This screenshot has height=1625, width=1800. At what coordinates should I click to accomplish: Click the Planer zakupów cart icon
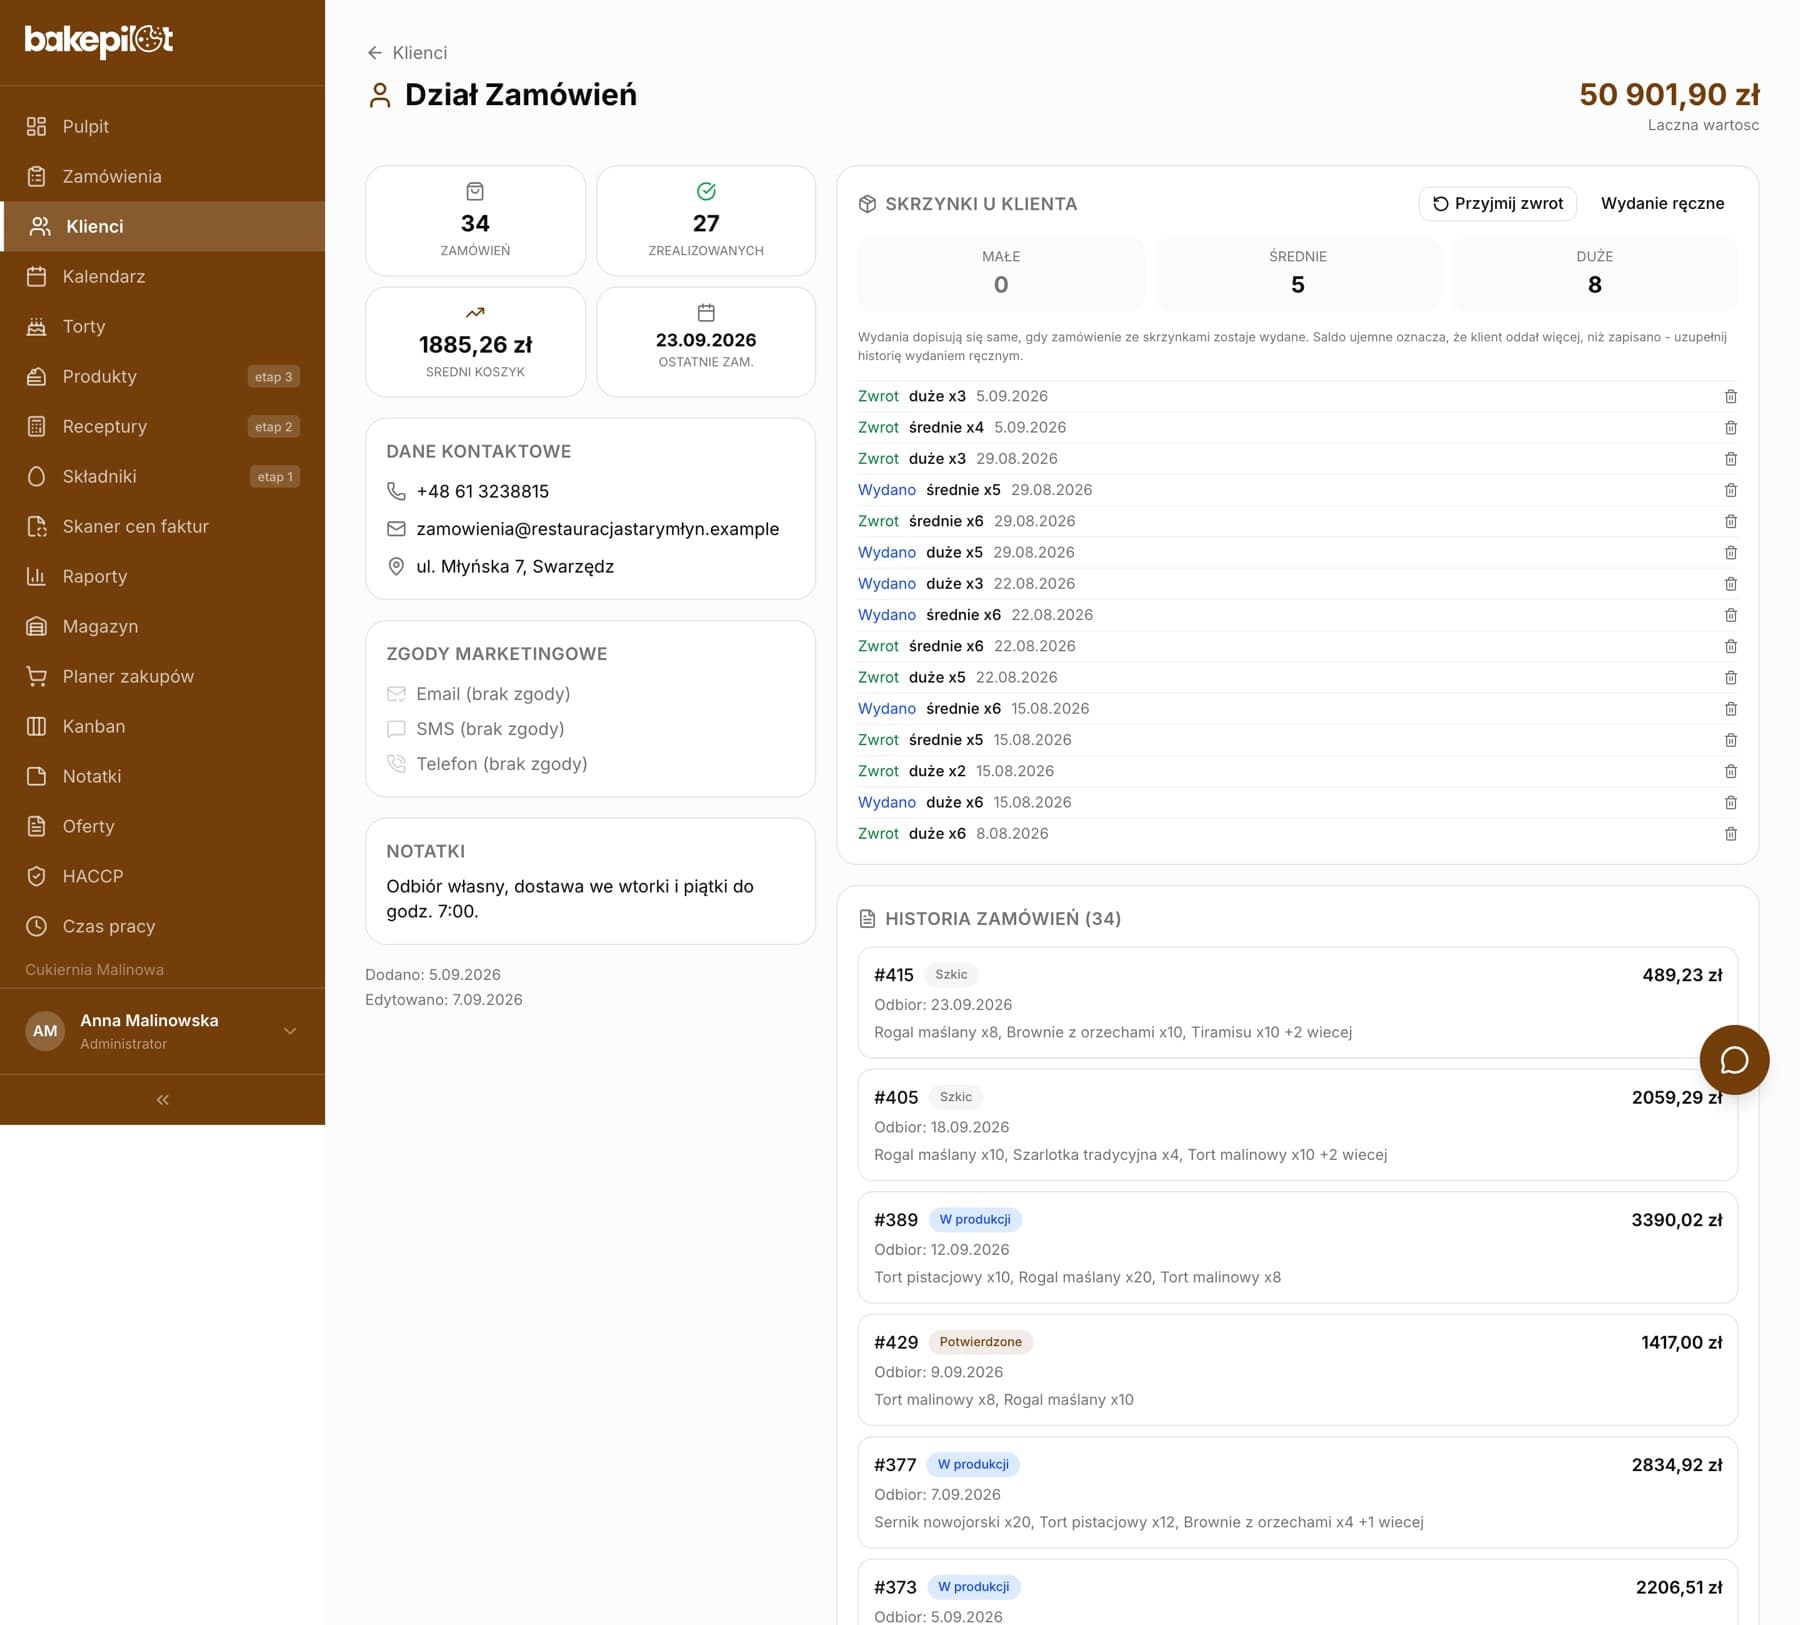[x=37, y=676]
